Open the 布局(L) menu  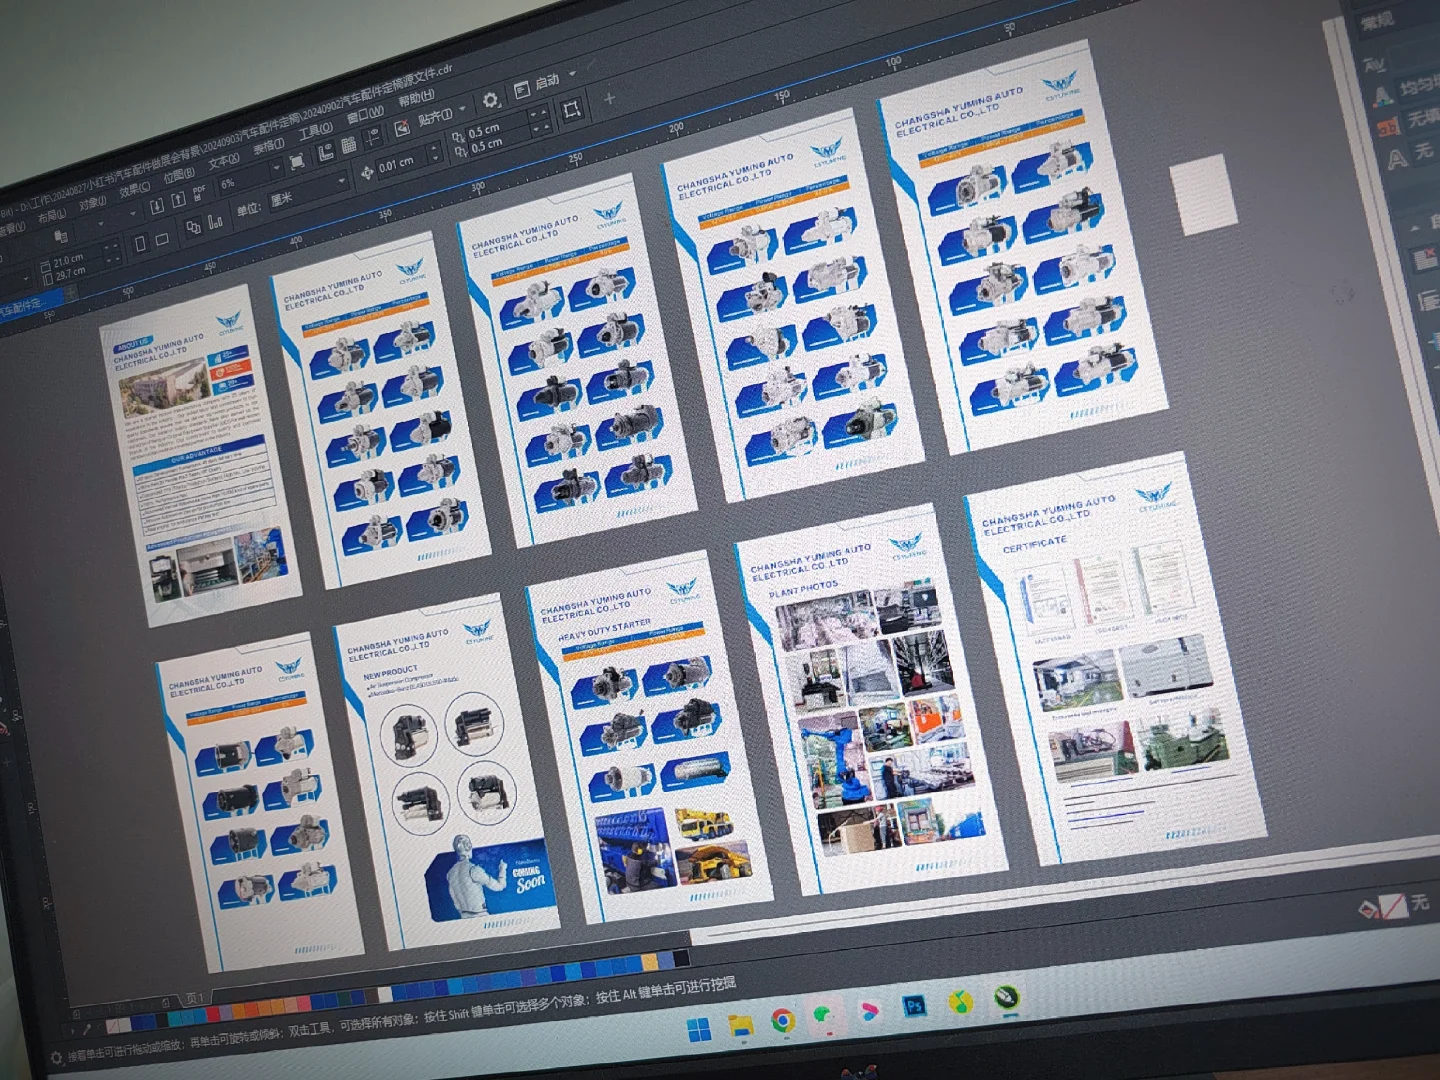(x=52, y=215)
